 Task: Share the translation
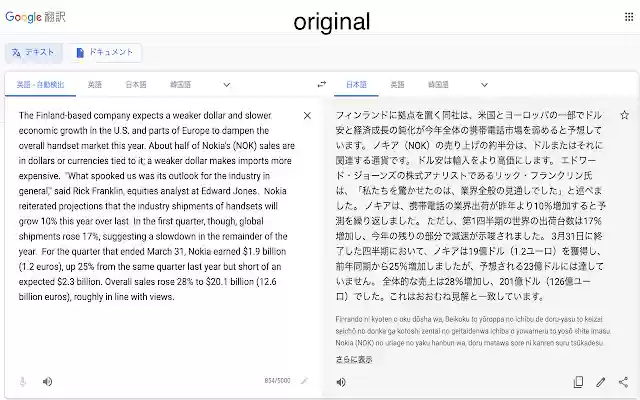point(623,382)
